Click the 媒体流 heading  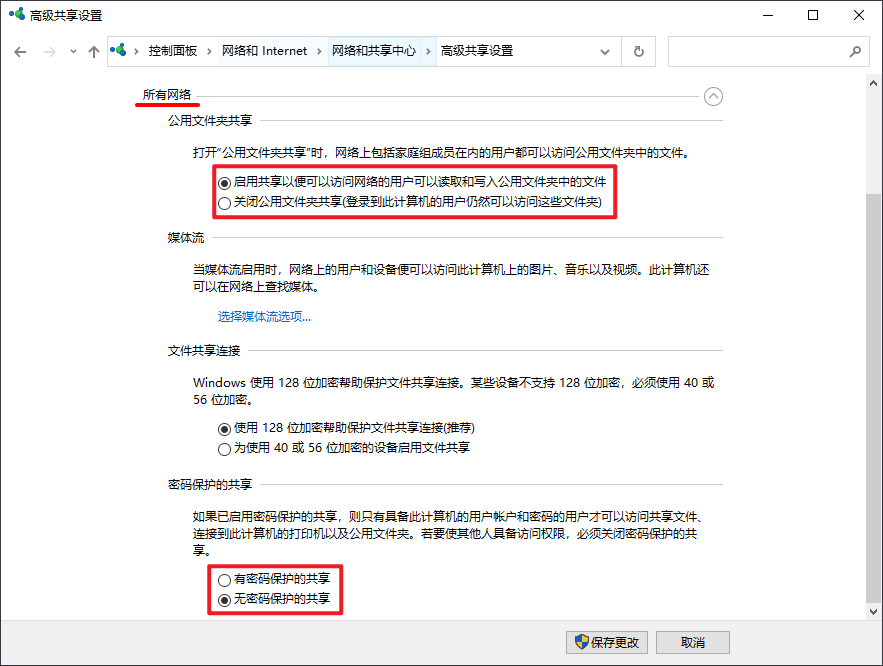tap(186, 238)
